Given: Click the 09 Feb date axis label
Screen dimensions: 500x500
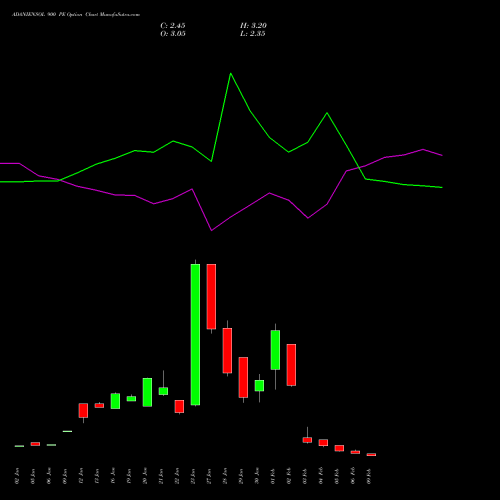Looking at the screenshot, I should point(369,476).
